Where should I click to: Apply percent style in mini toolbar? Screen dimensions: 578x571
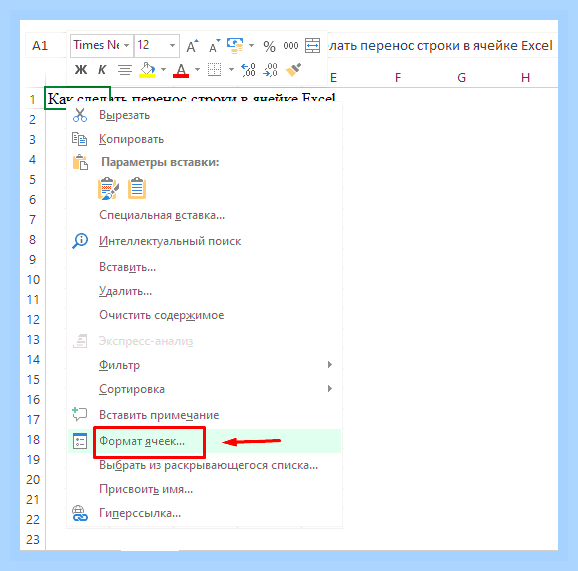click(269, 46)
